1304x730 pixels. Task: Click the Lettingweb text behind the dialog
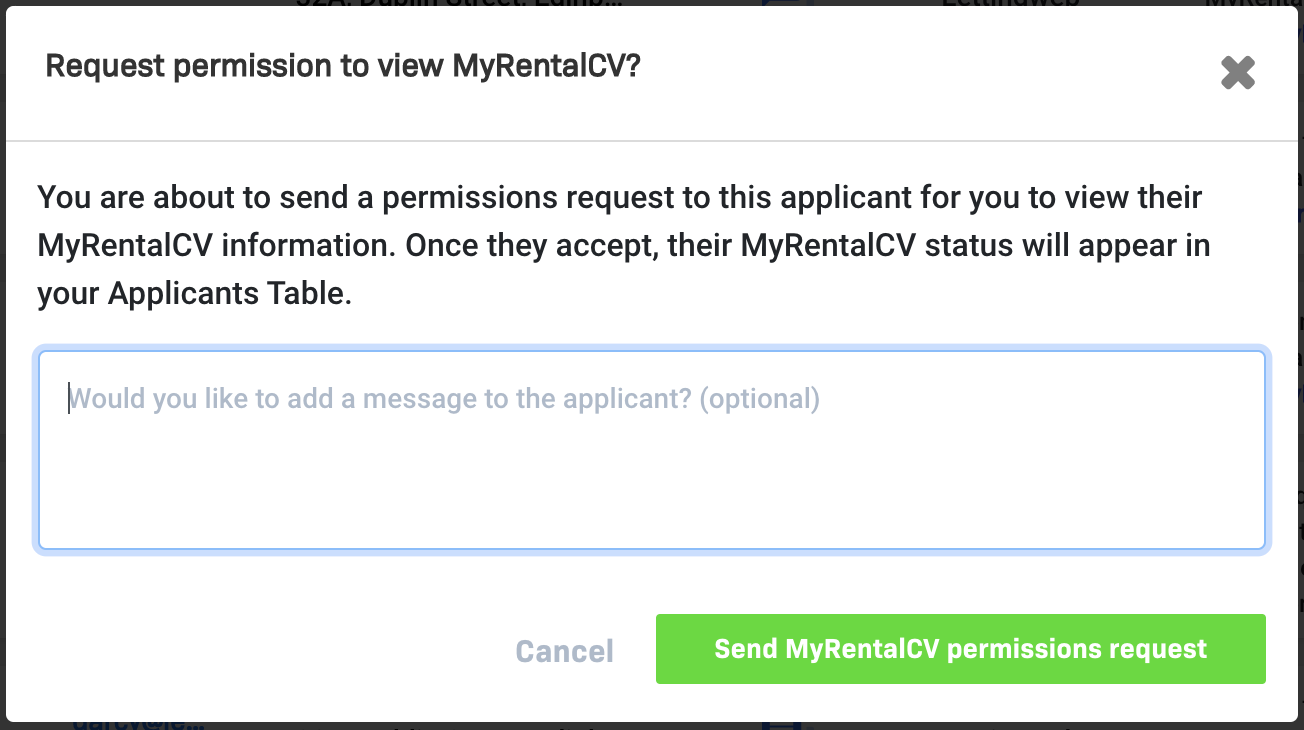pos(1010,4)
